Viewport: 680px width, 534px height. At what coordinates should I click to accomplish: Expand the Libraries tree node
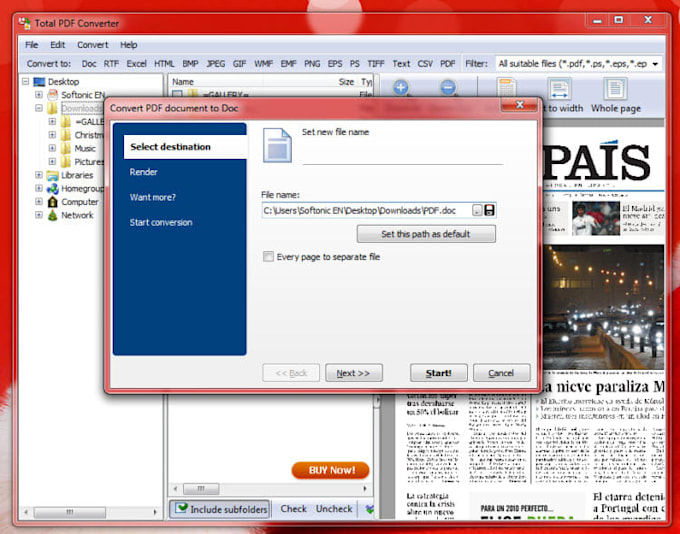click(39, 175)
